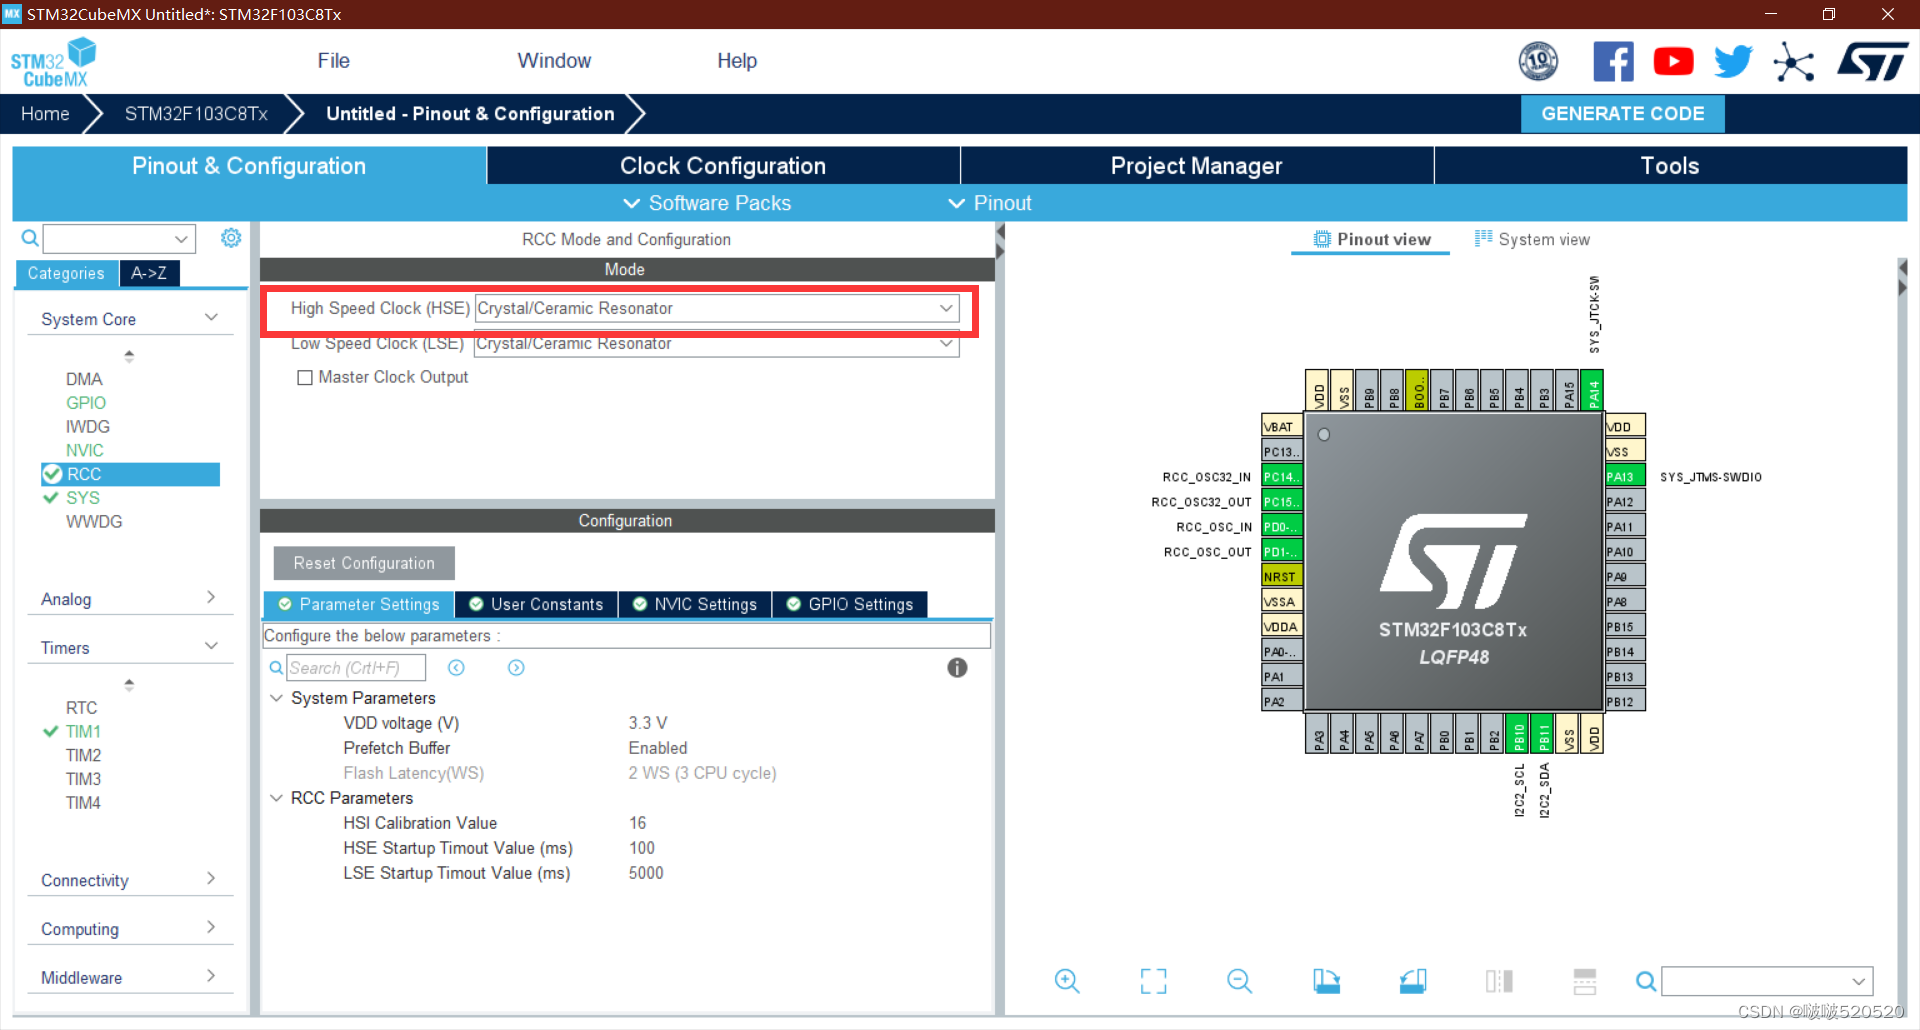This screenshot has height=1030, width=1920.
Task: Go to Home breadcrumb
Action: [45, 114]
